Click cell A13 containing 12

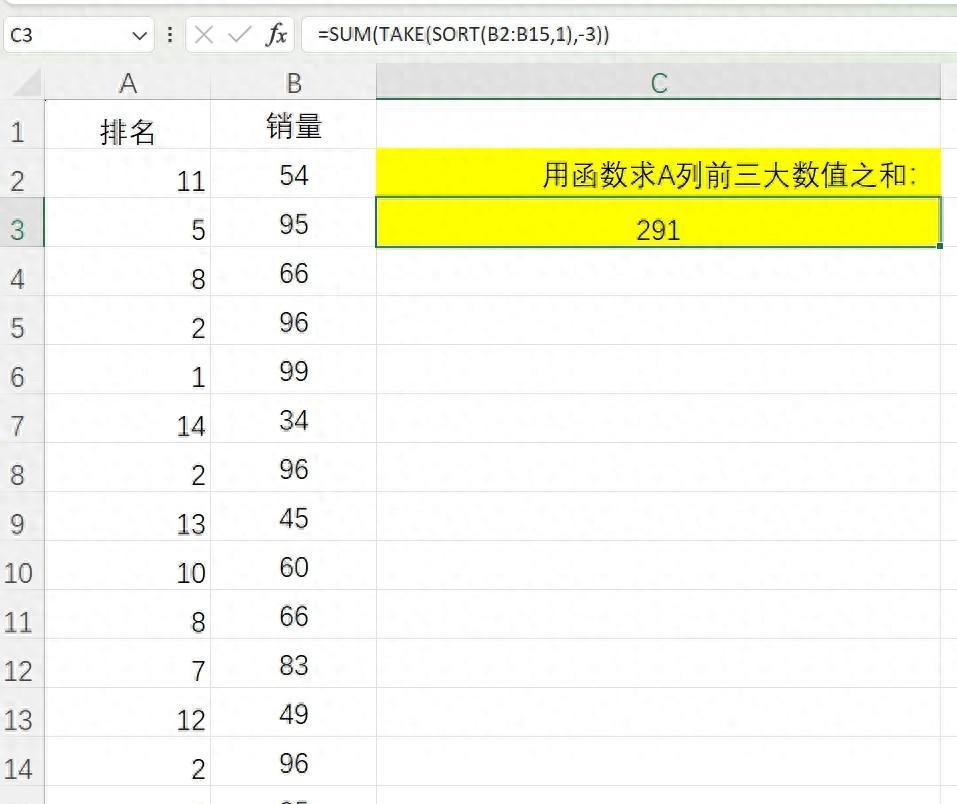coord(128,712)
